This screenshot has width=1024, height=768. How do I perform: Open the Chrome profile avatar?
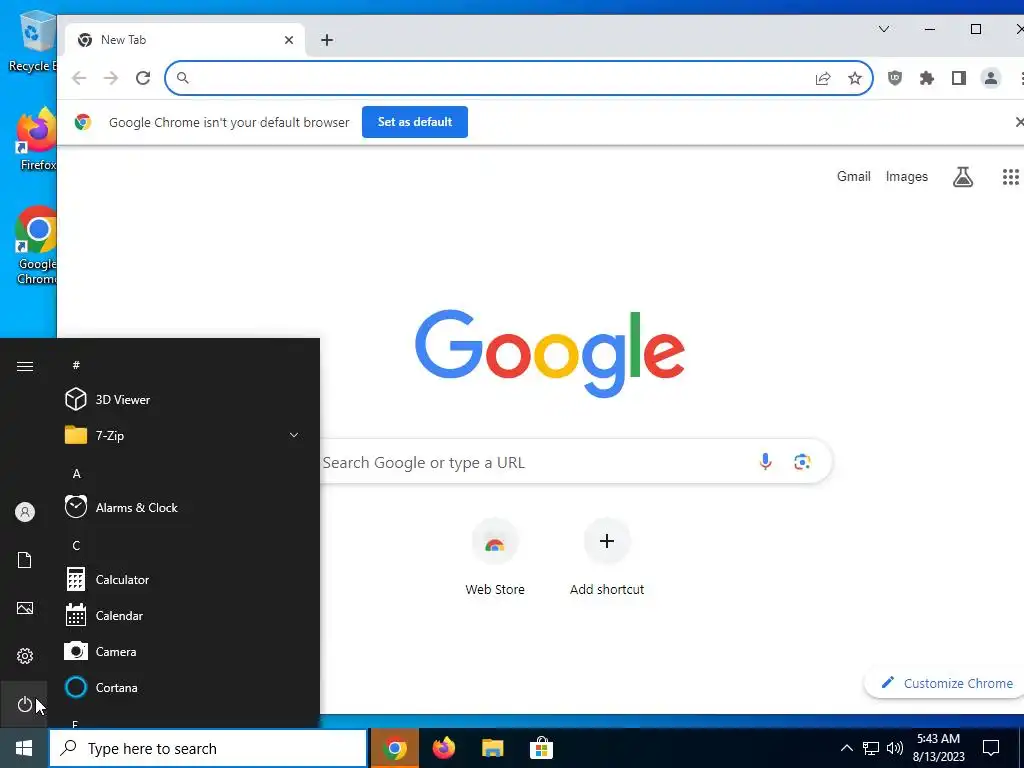(991, 78)
